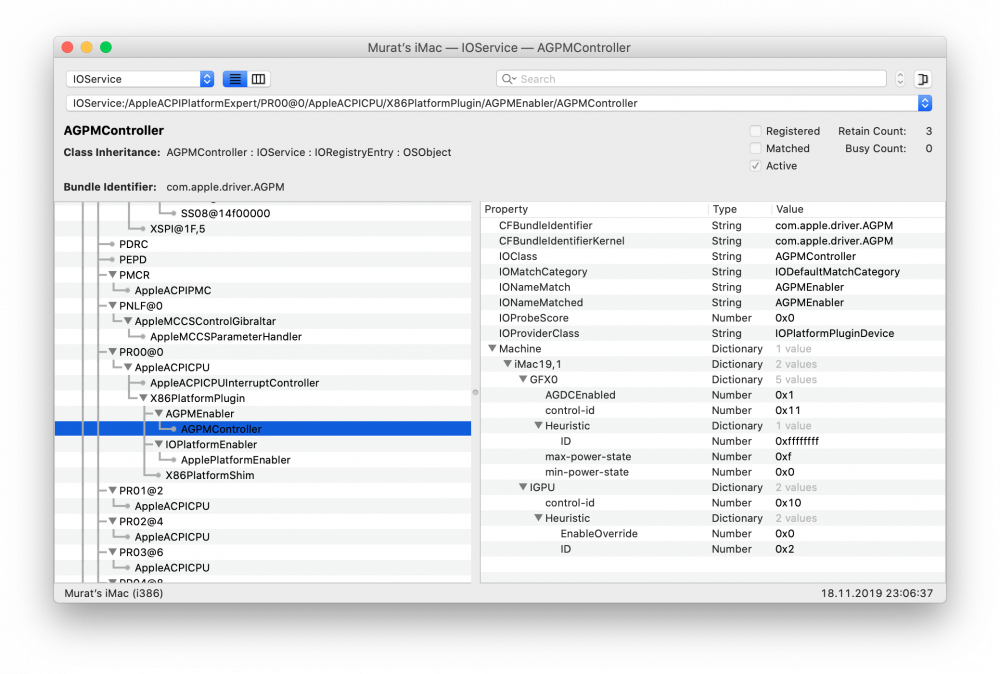Select the min-power-state property row
The height and width of the screenshot is (674, 1000).
coord(712,472)
